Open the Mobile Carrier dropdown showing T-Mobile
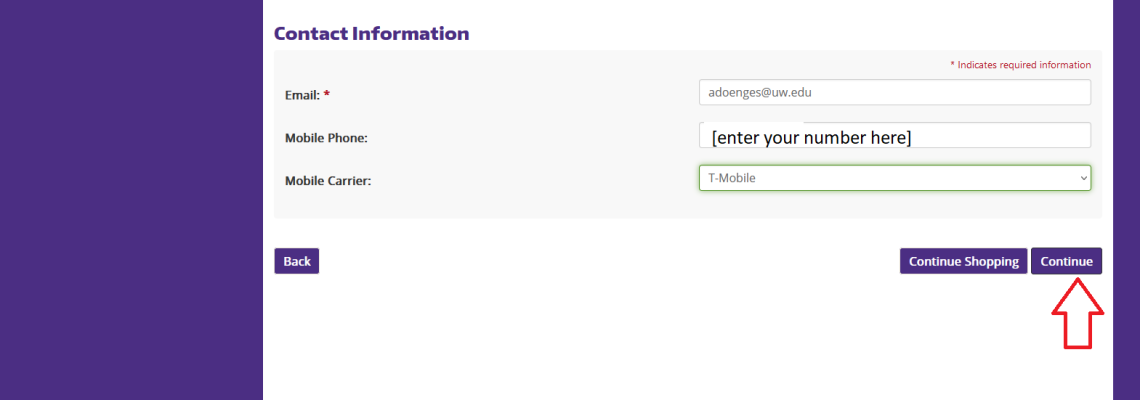1140x400 pixels. pyautogui.click(x=894, y=177)
